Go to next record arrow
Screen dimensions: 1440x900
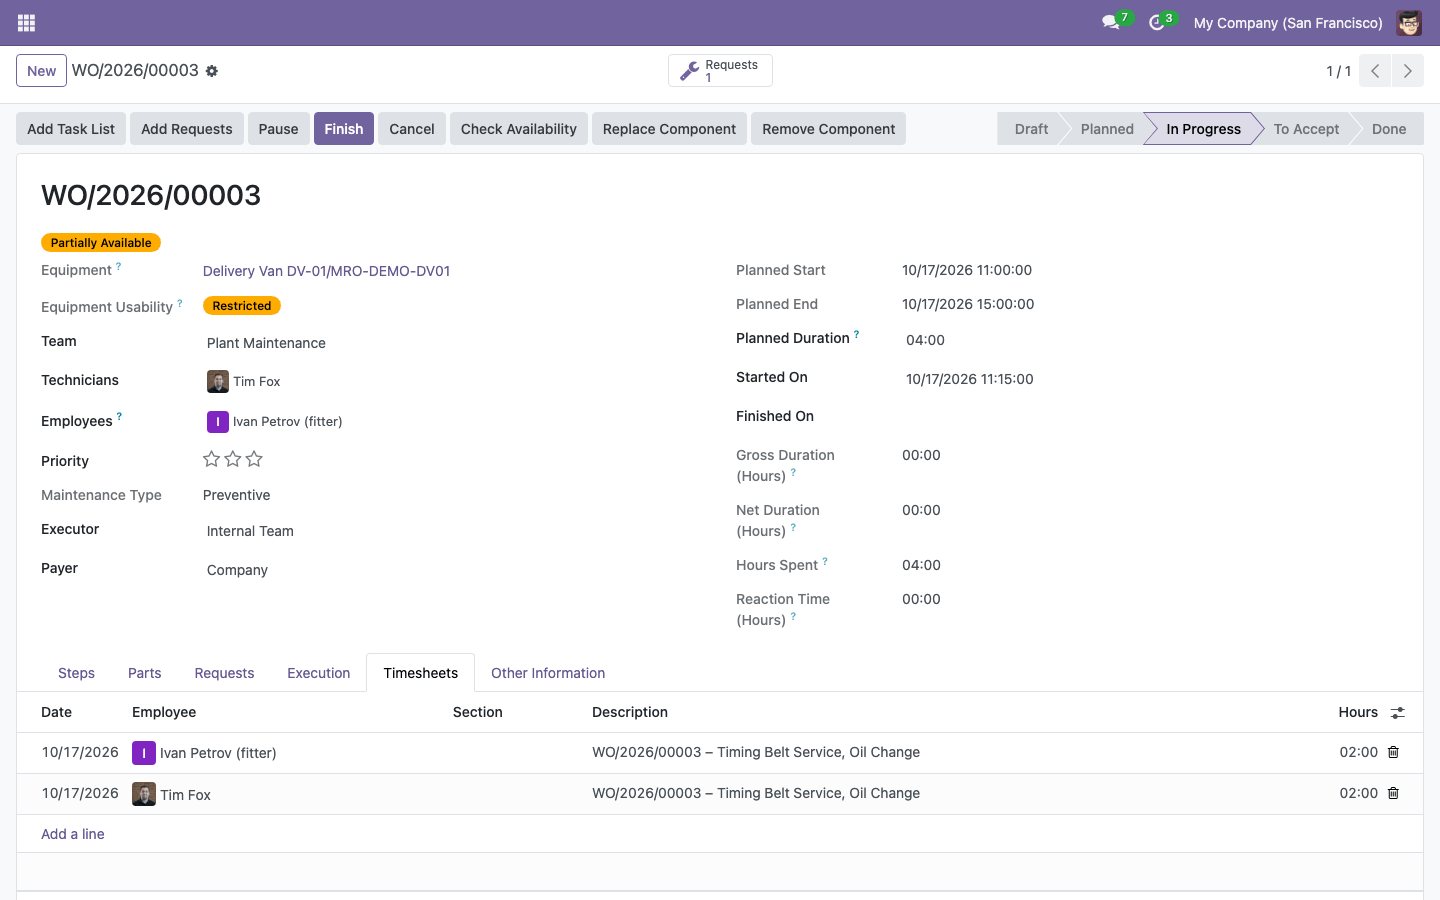point(1407,71)
